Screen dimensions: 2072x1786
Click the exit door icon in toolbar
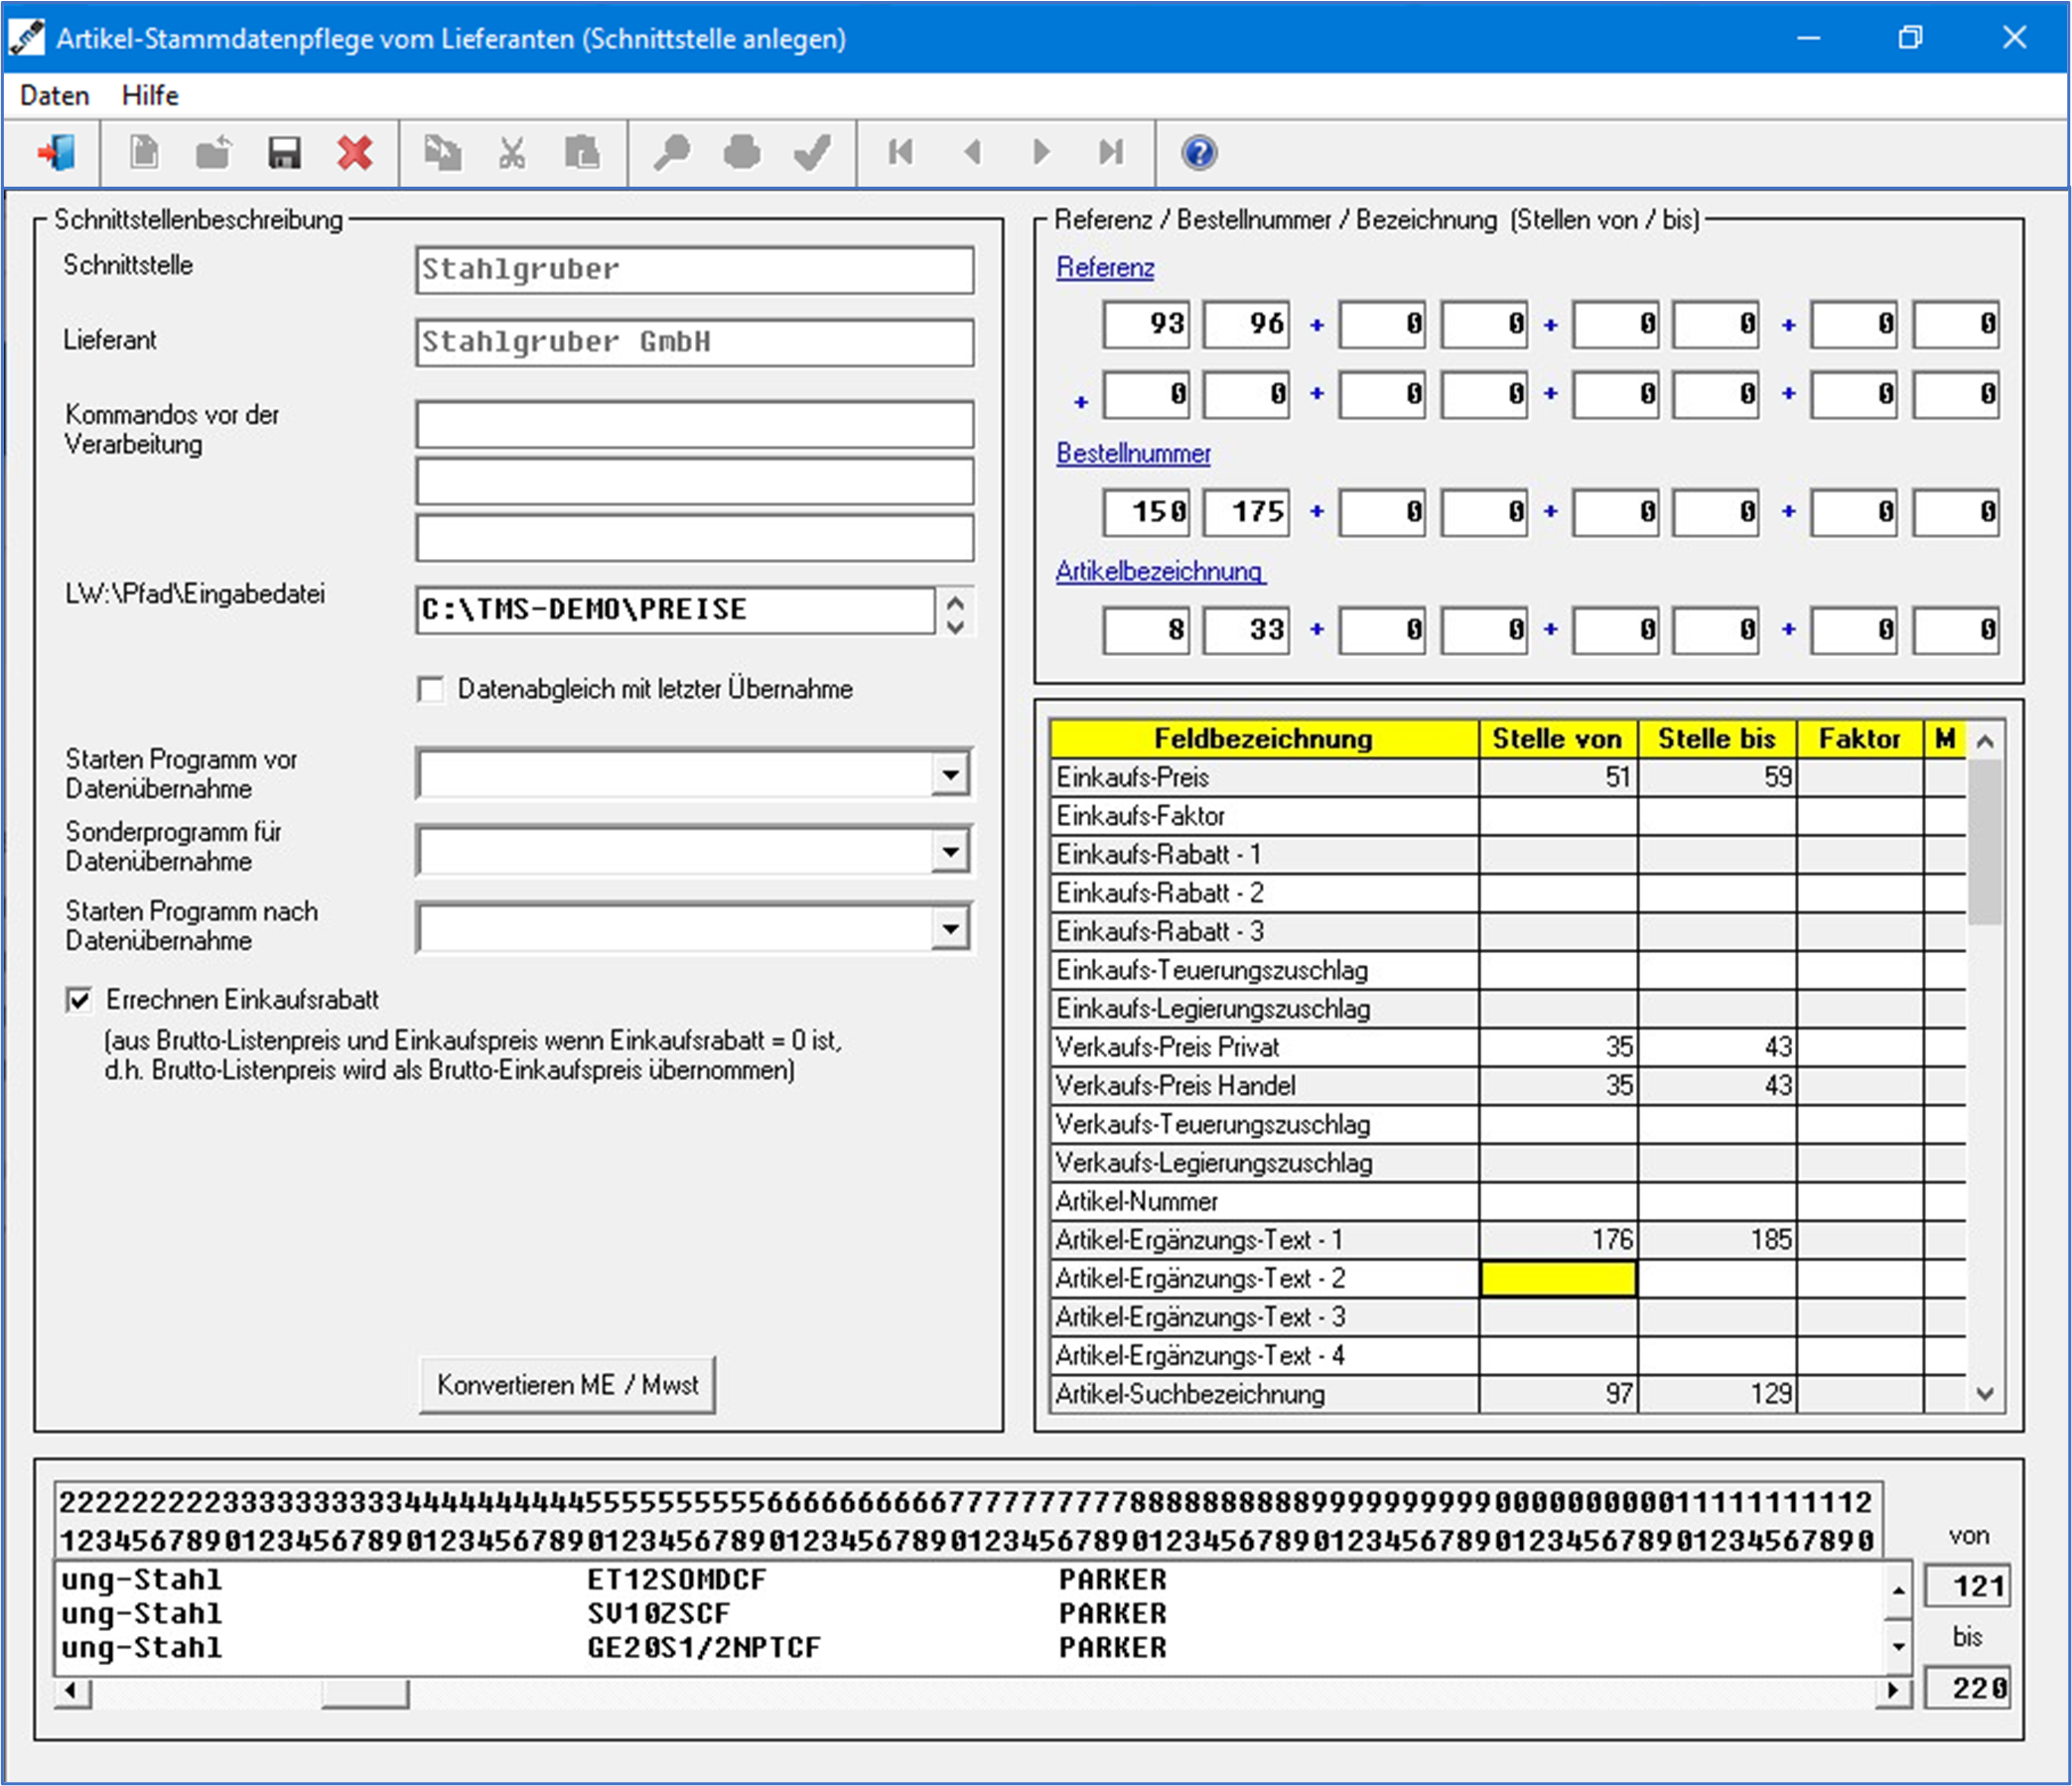click(x=57, y=153)
